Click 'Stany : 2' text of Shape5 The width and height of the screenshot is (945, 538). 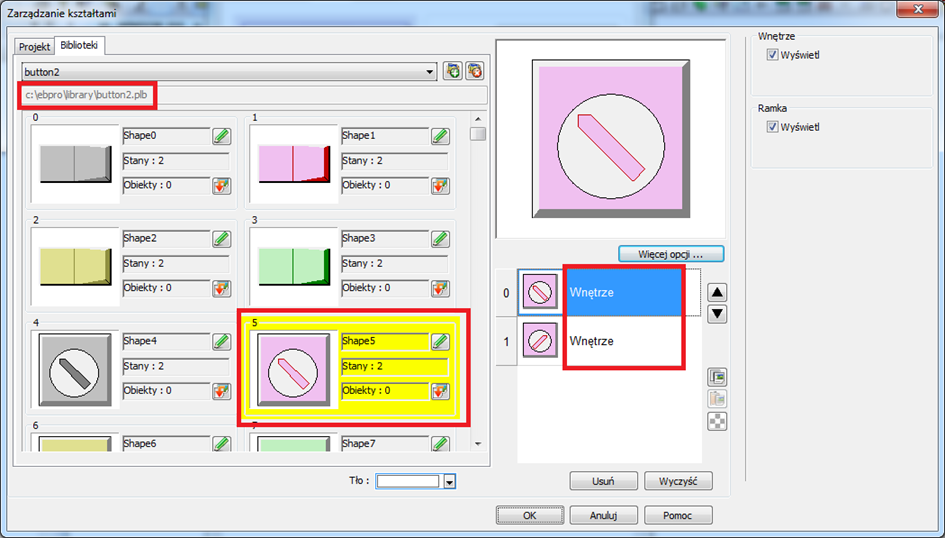pyautogui.click(x=363, y=366)
